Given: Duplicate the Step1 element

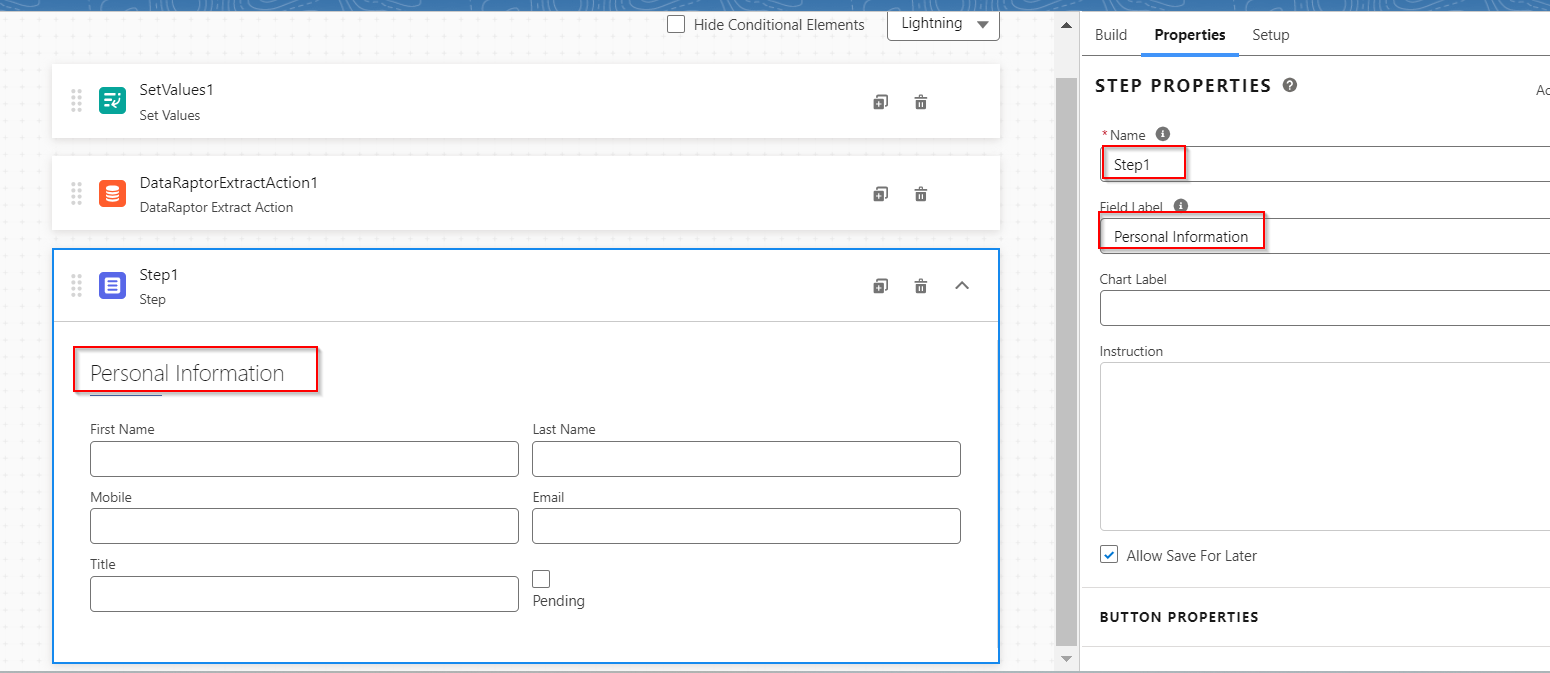Looking at the screenshot, I should [x=880, y=285].
